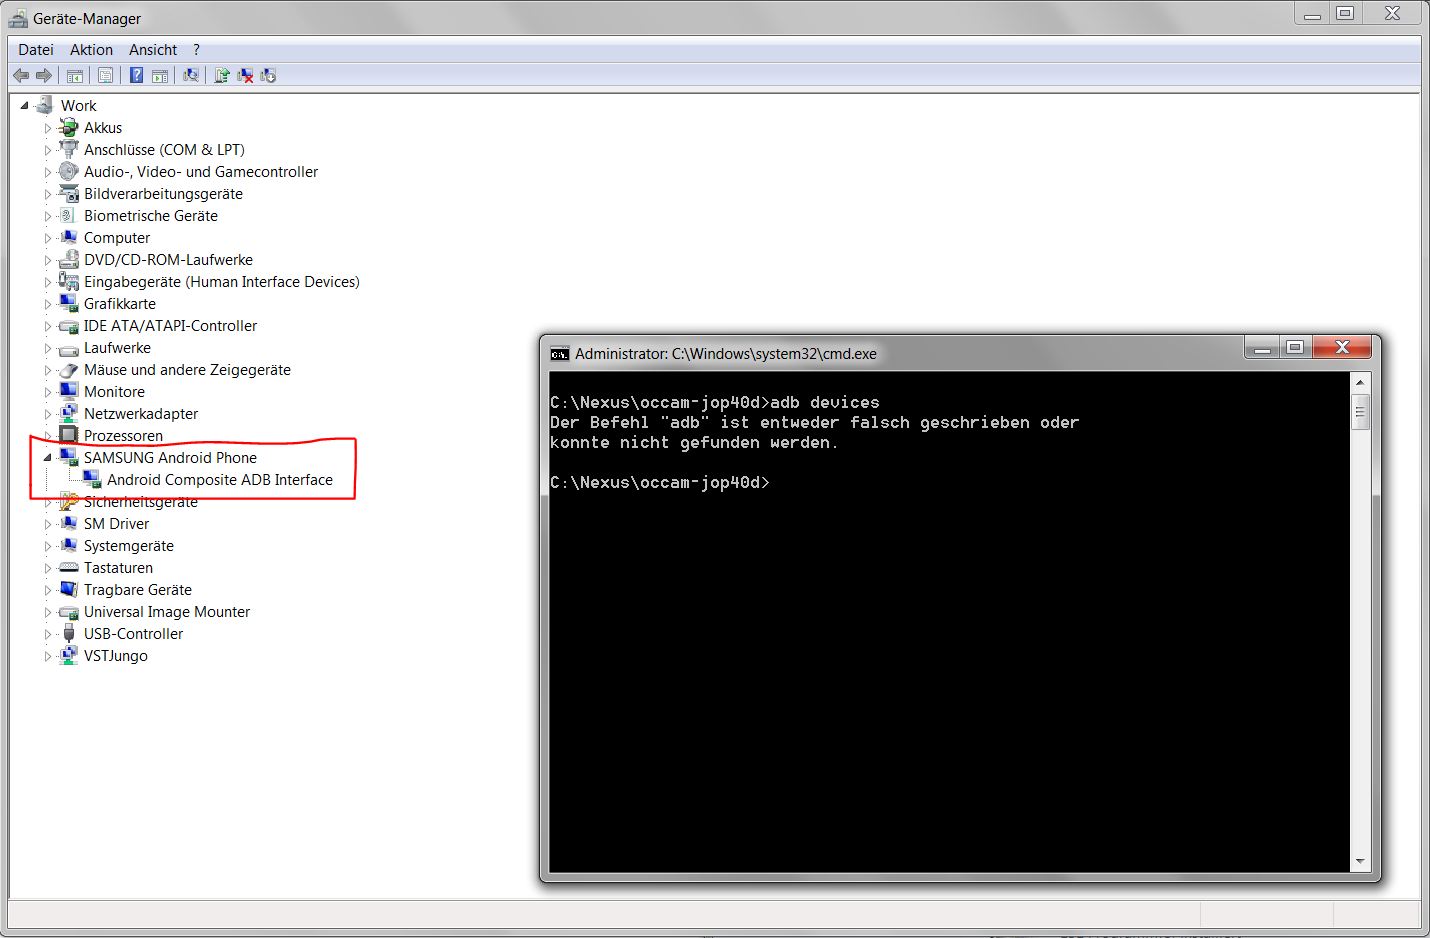Open the Aktion menu
Image resolution: width=1430 pixels, height=938 pixels.
(91, 49)
